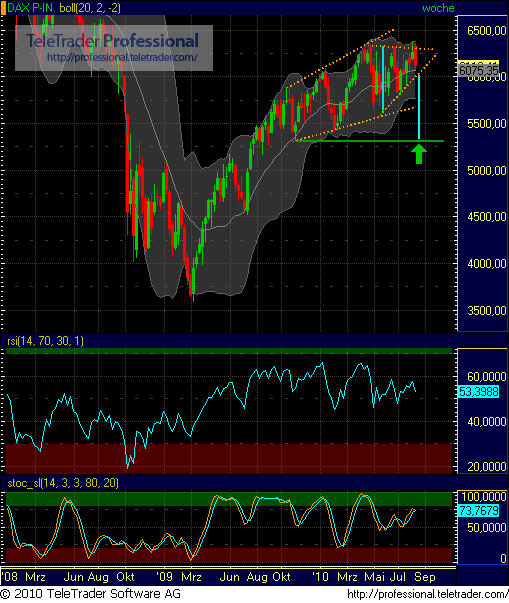Click the RSI 20,0000 axis label
This screenshot has width=509, height=603.
(487, 467)
